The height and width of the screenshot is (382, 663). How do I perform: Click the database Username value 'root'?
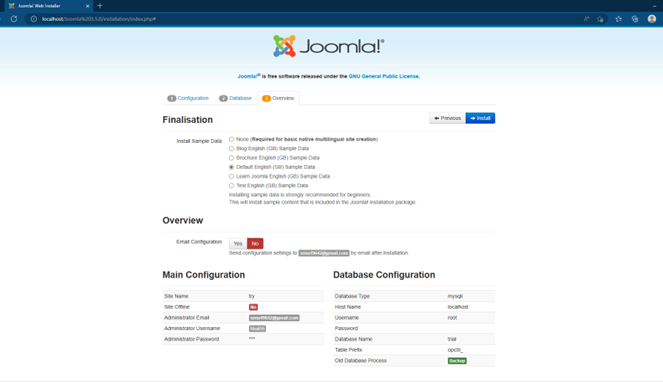click(452, 318)
